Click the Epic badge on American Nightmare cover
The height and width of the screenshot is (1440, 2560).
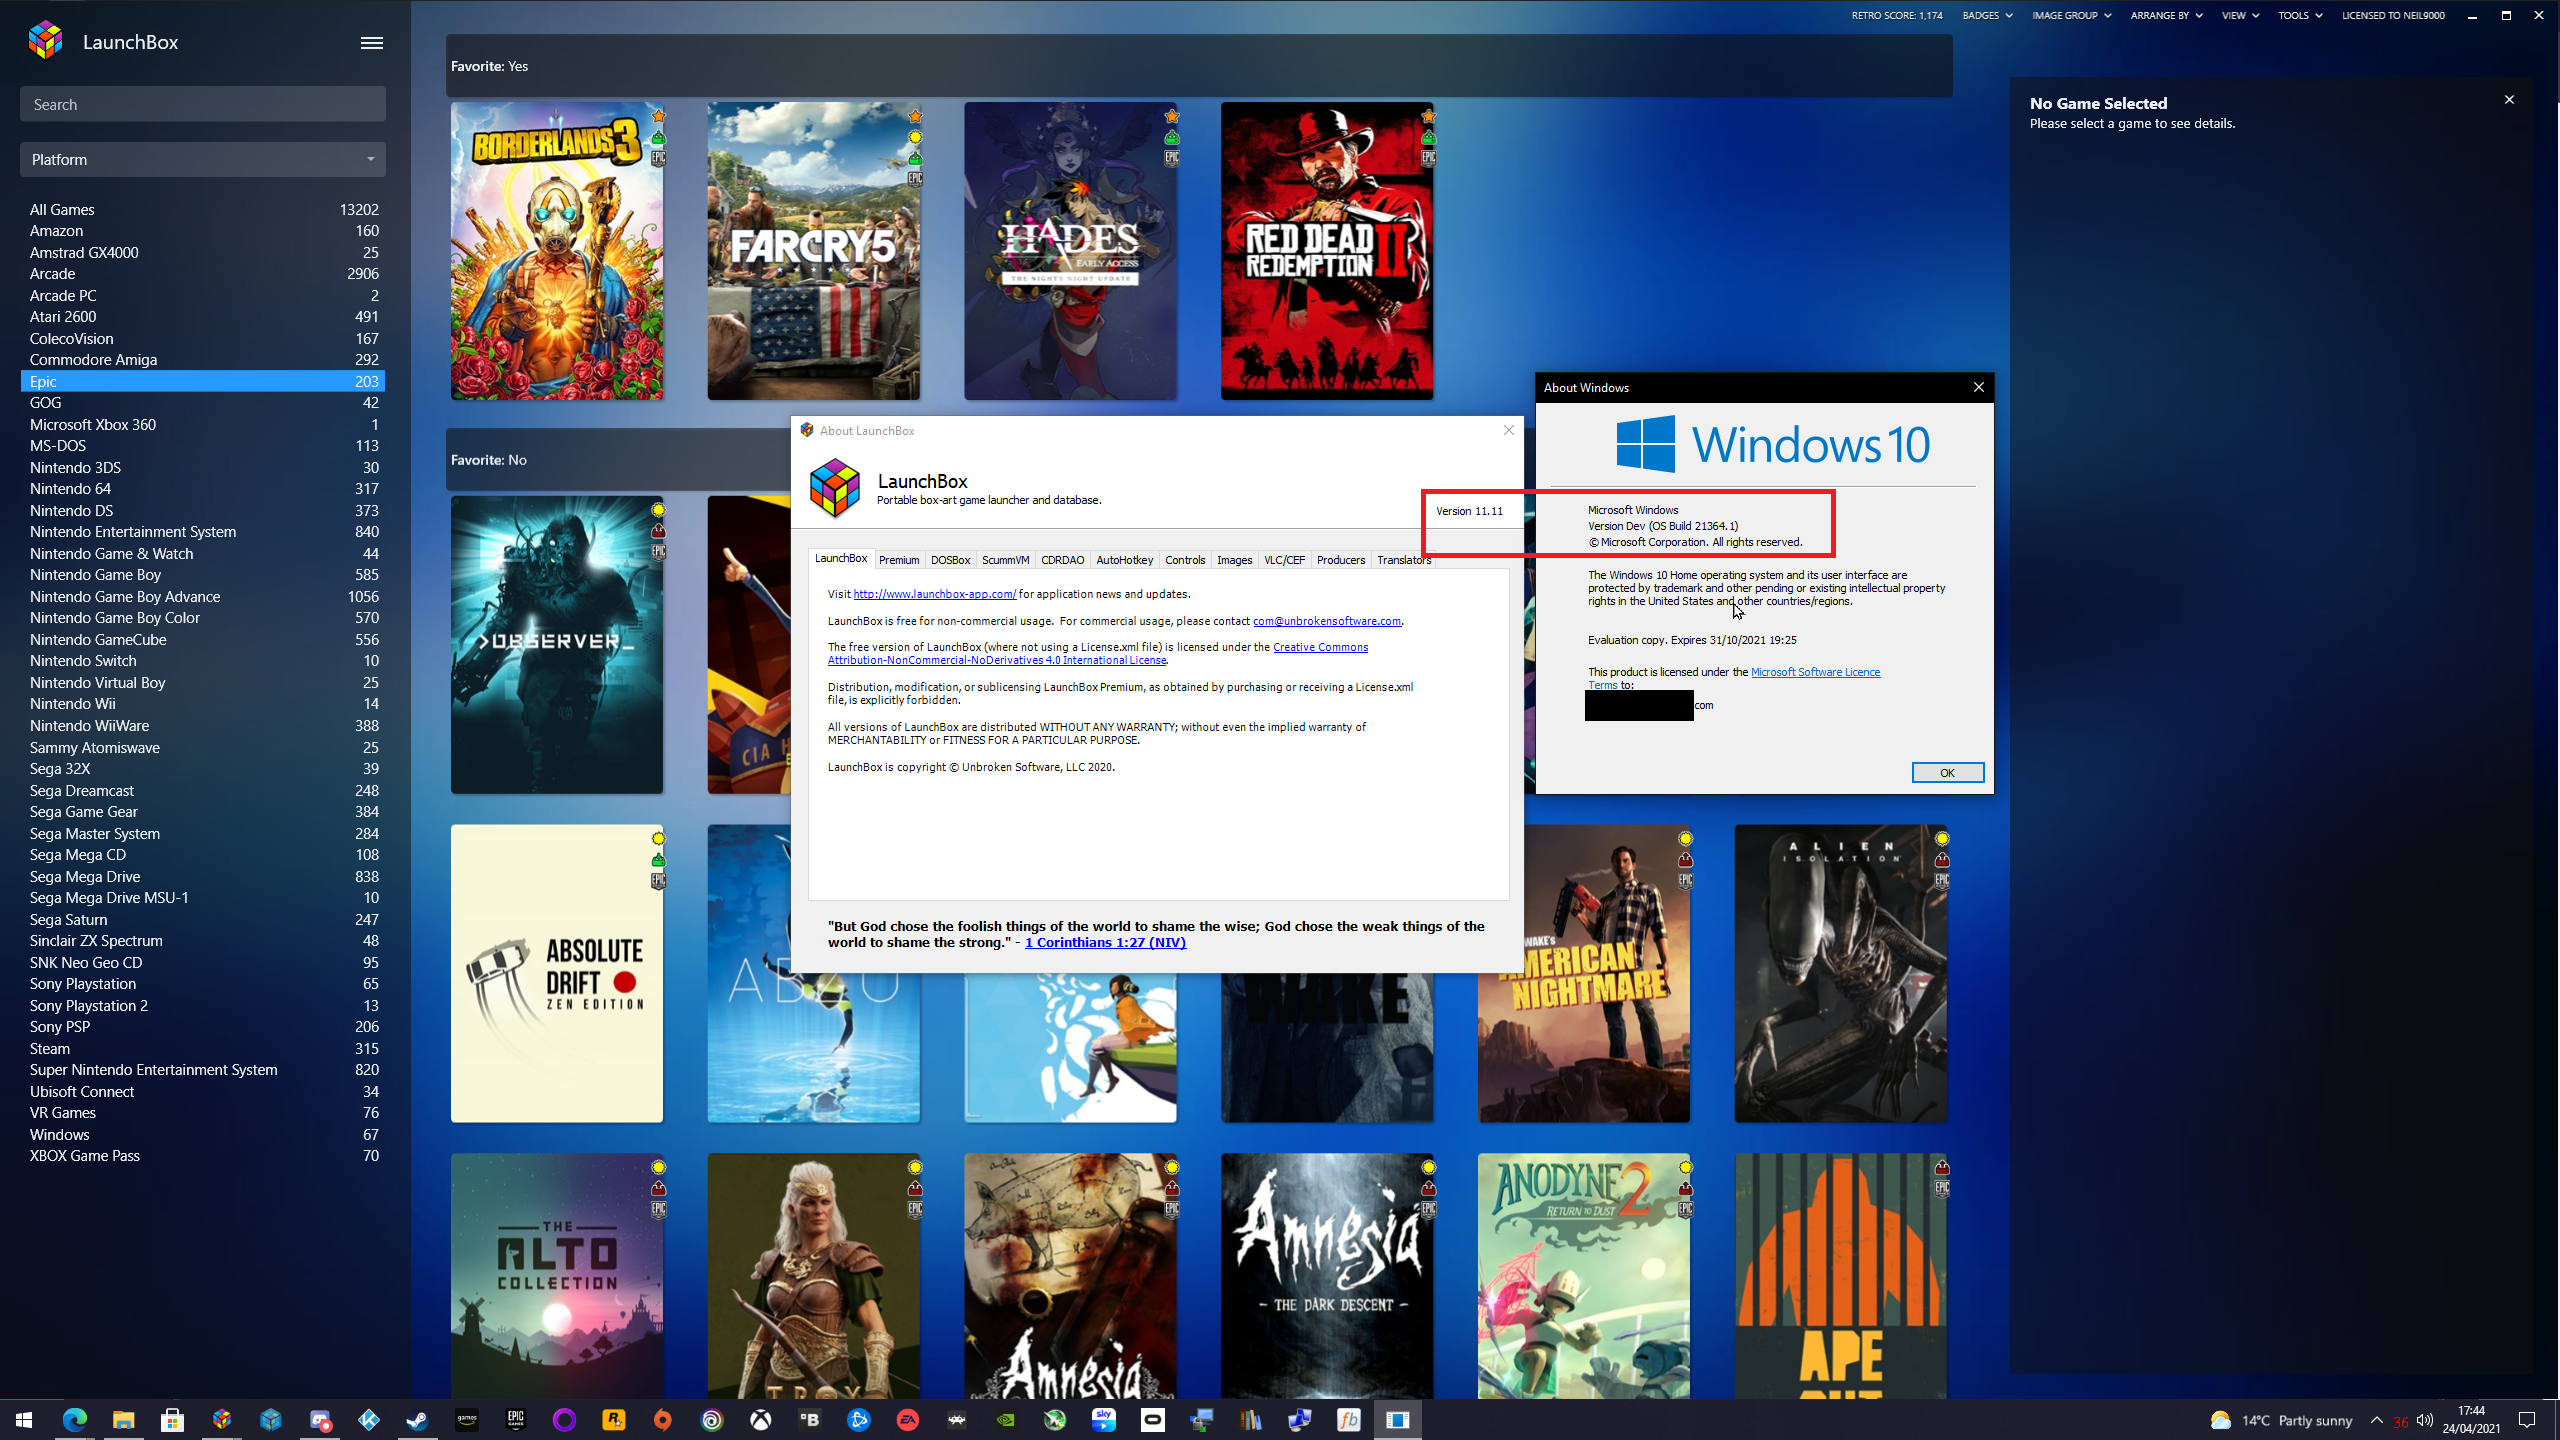[1685, 880]
